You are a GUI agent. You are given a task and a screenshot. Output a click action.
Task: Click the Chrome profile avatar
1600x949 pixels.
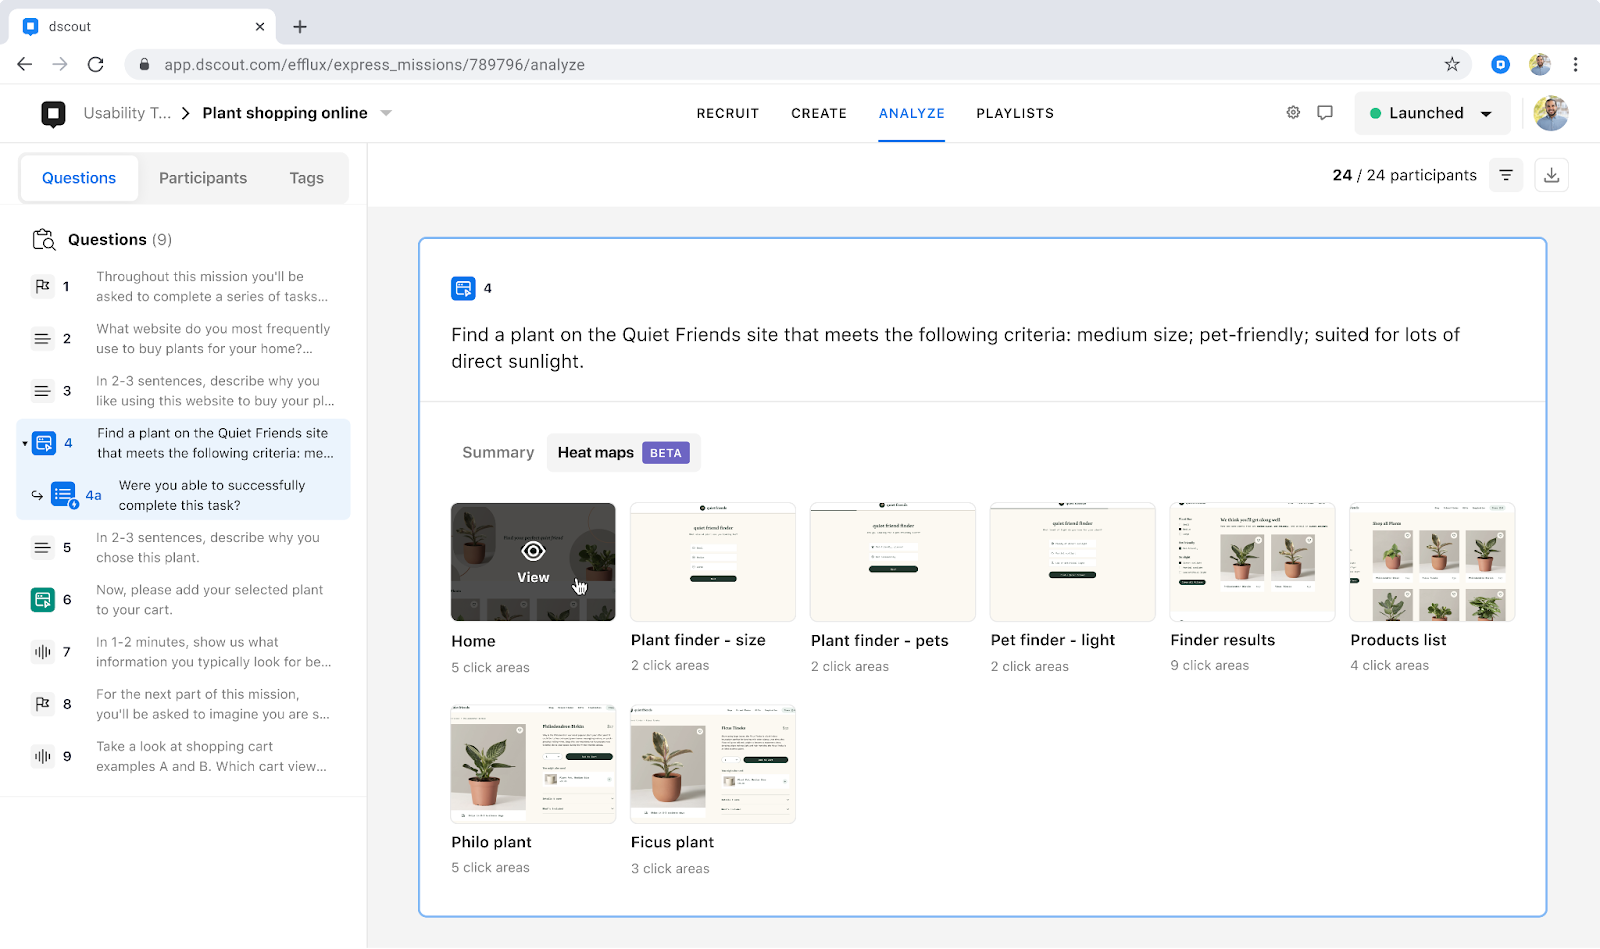click(1540, 65)
